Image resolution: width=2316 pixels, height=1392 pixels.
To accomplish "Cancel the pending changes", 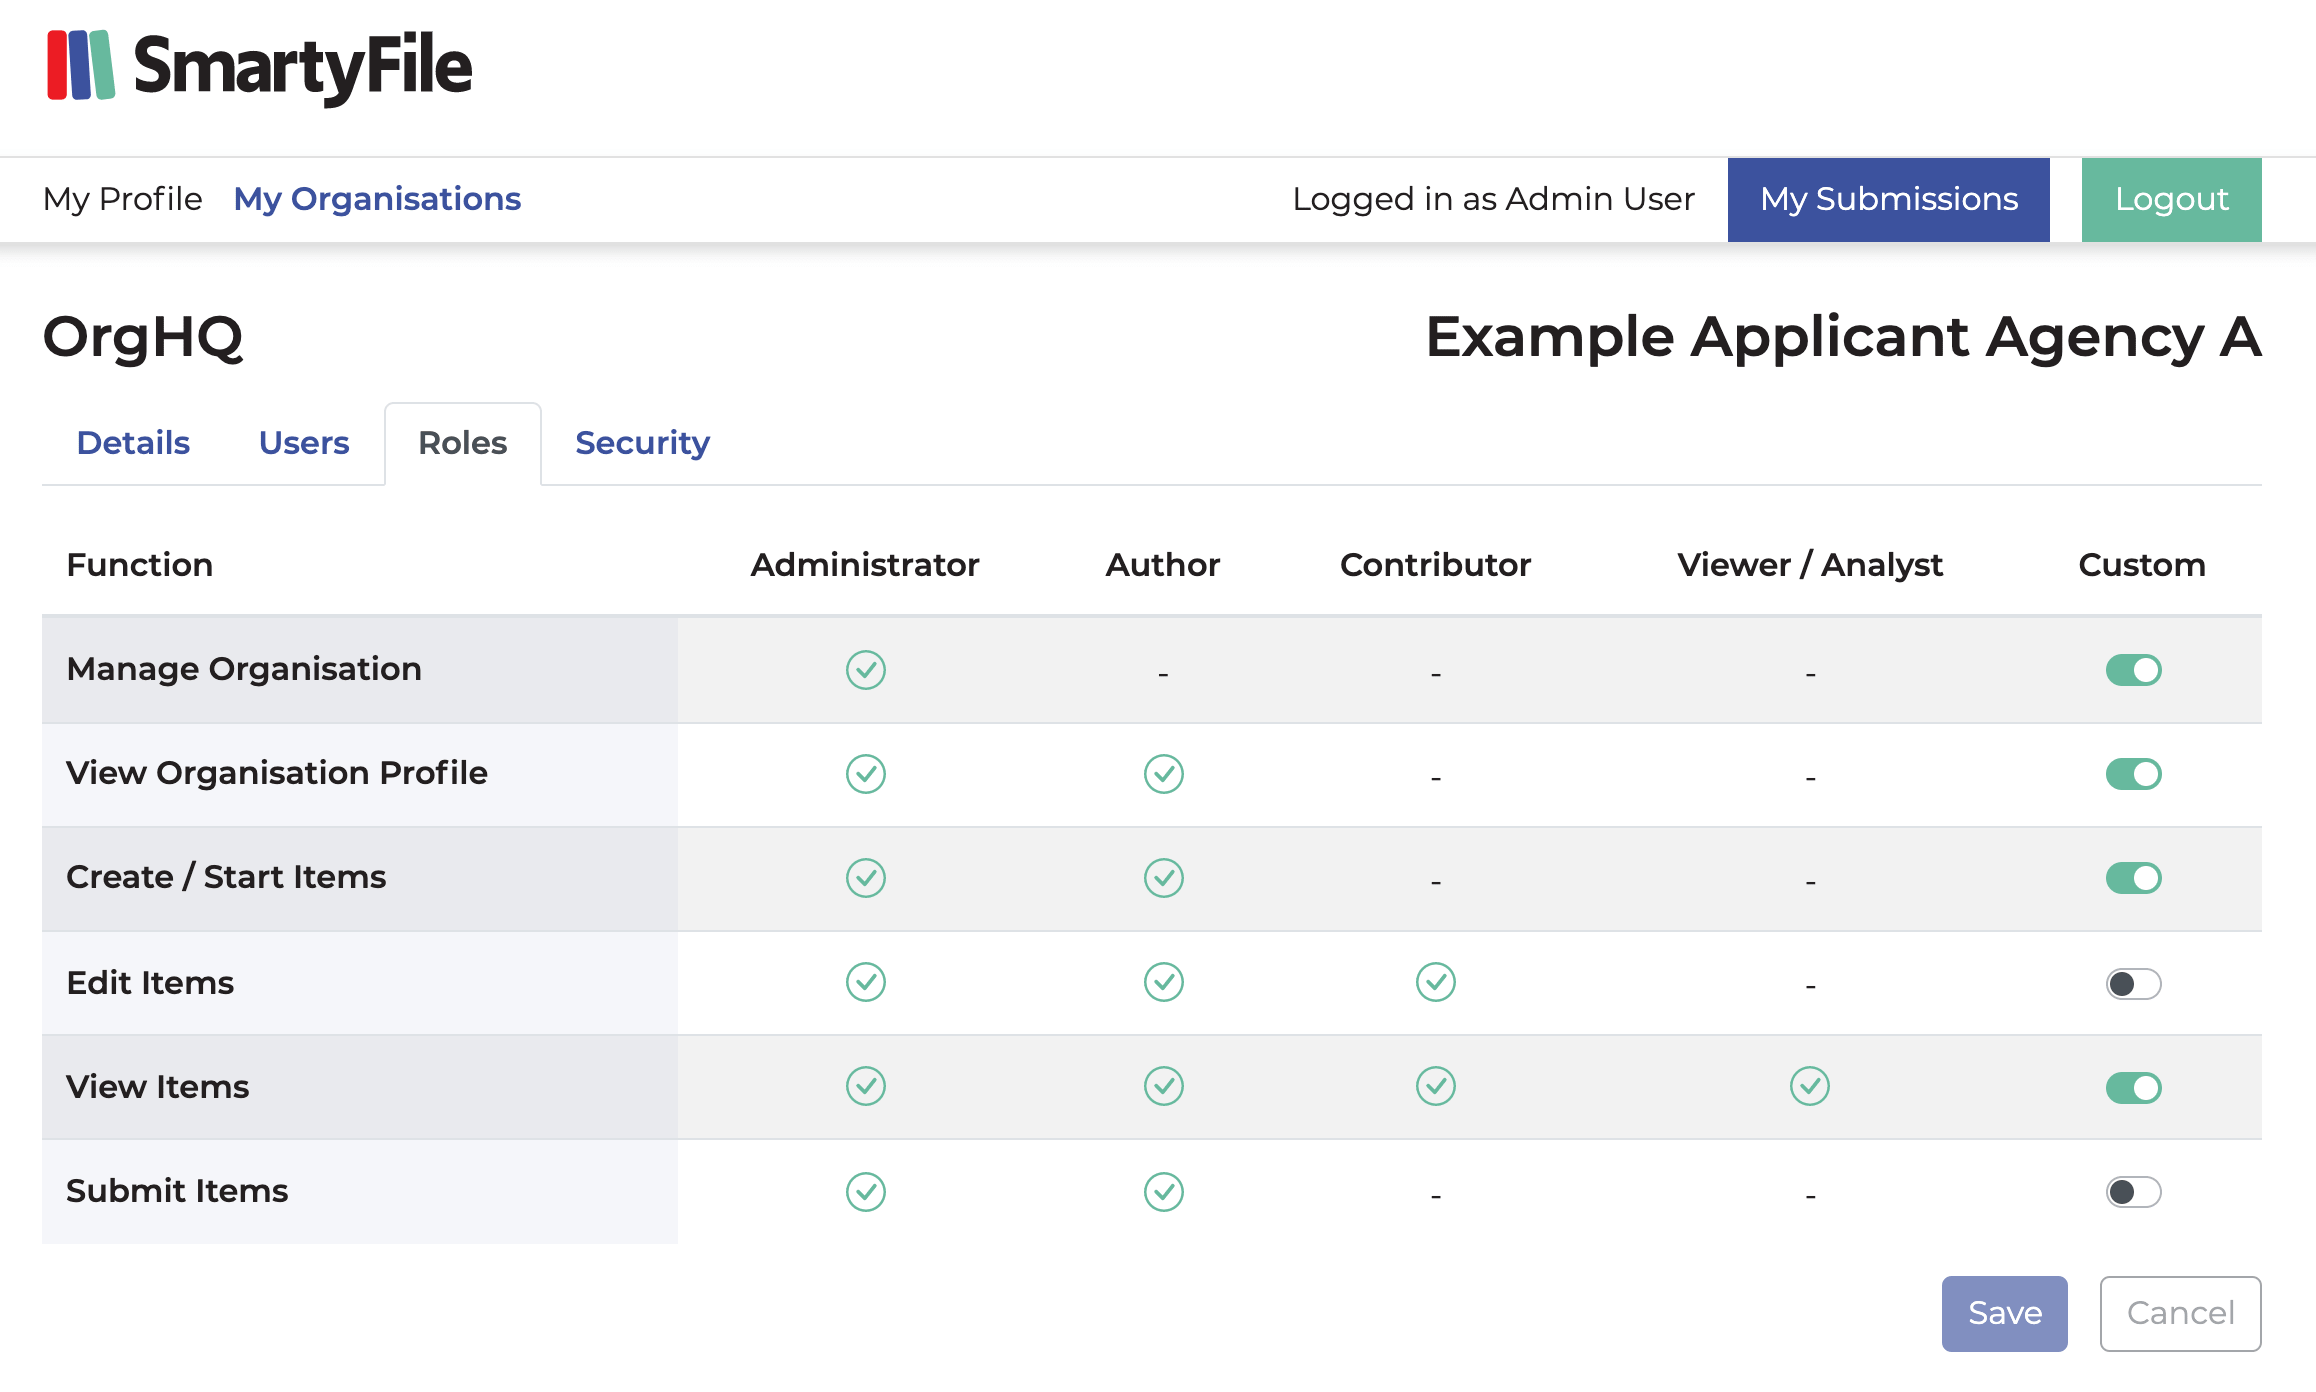I will 2180,1313.
